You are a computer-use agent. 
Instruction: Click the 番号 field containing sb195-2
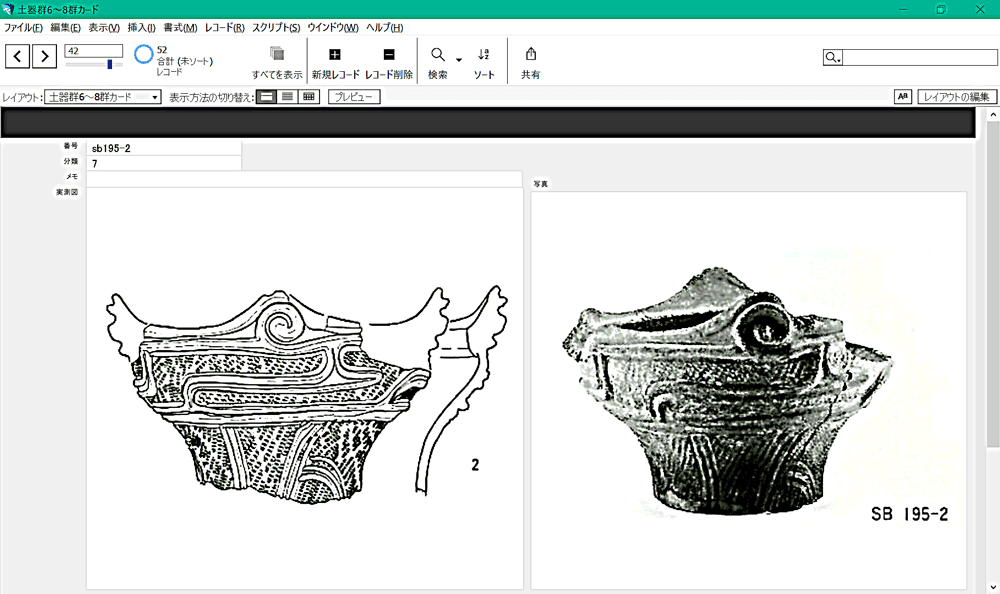164,148
